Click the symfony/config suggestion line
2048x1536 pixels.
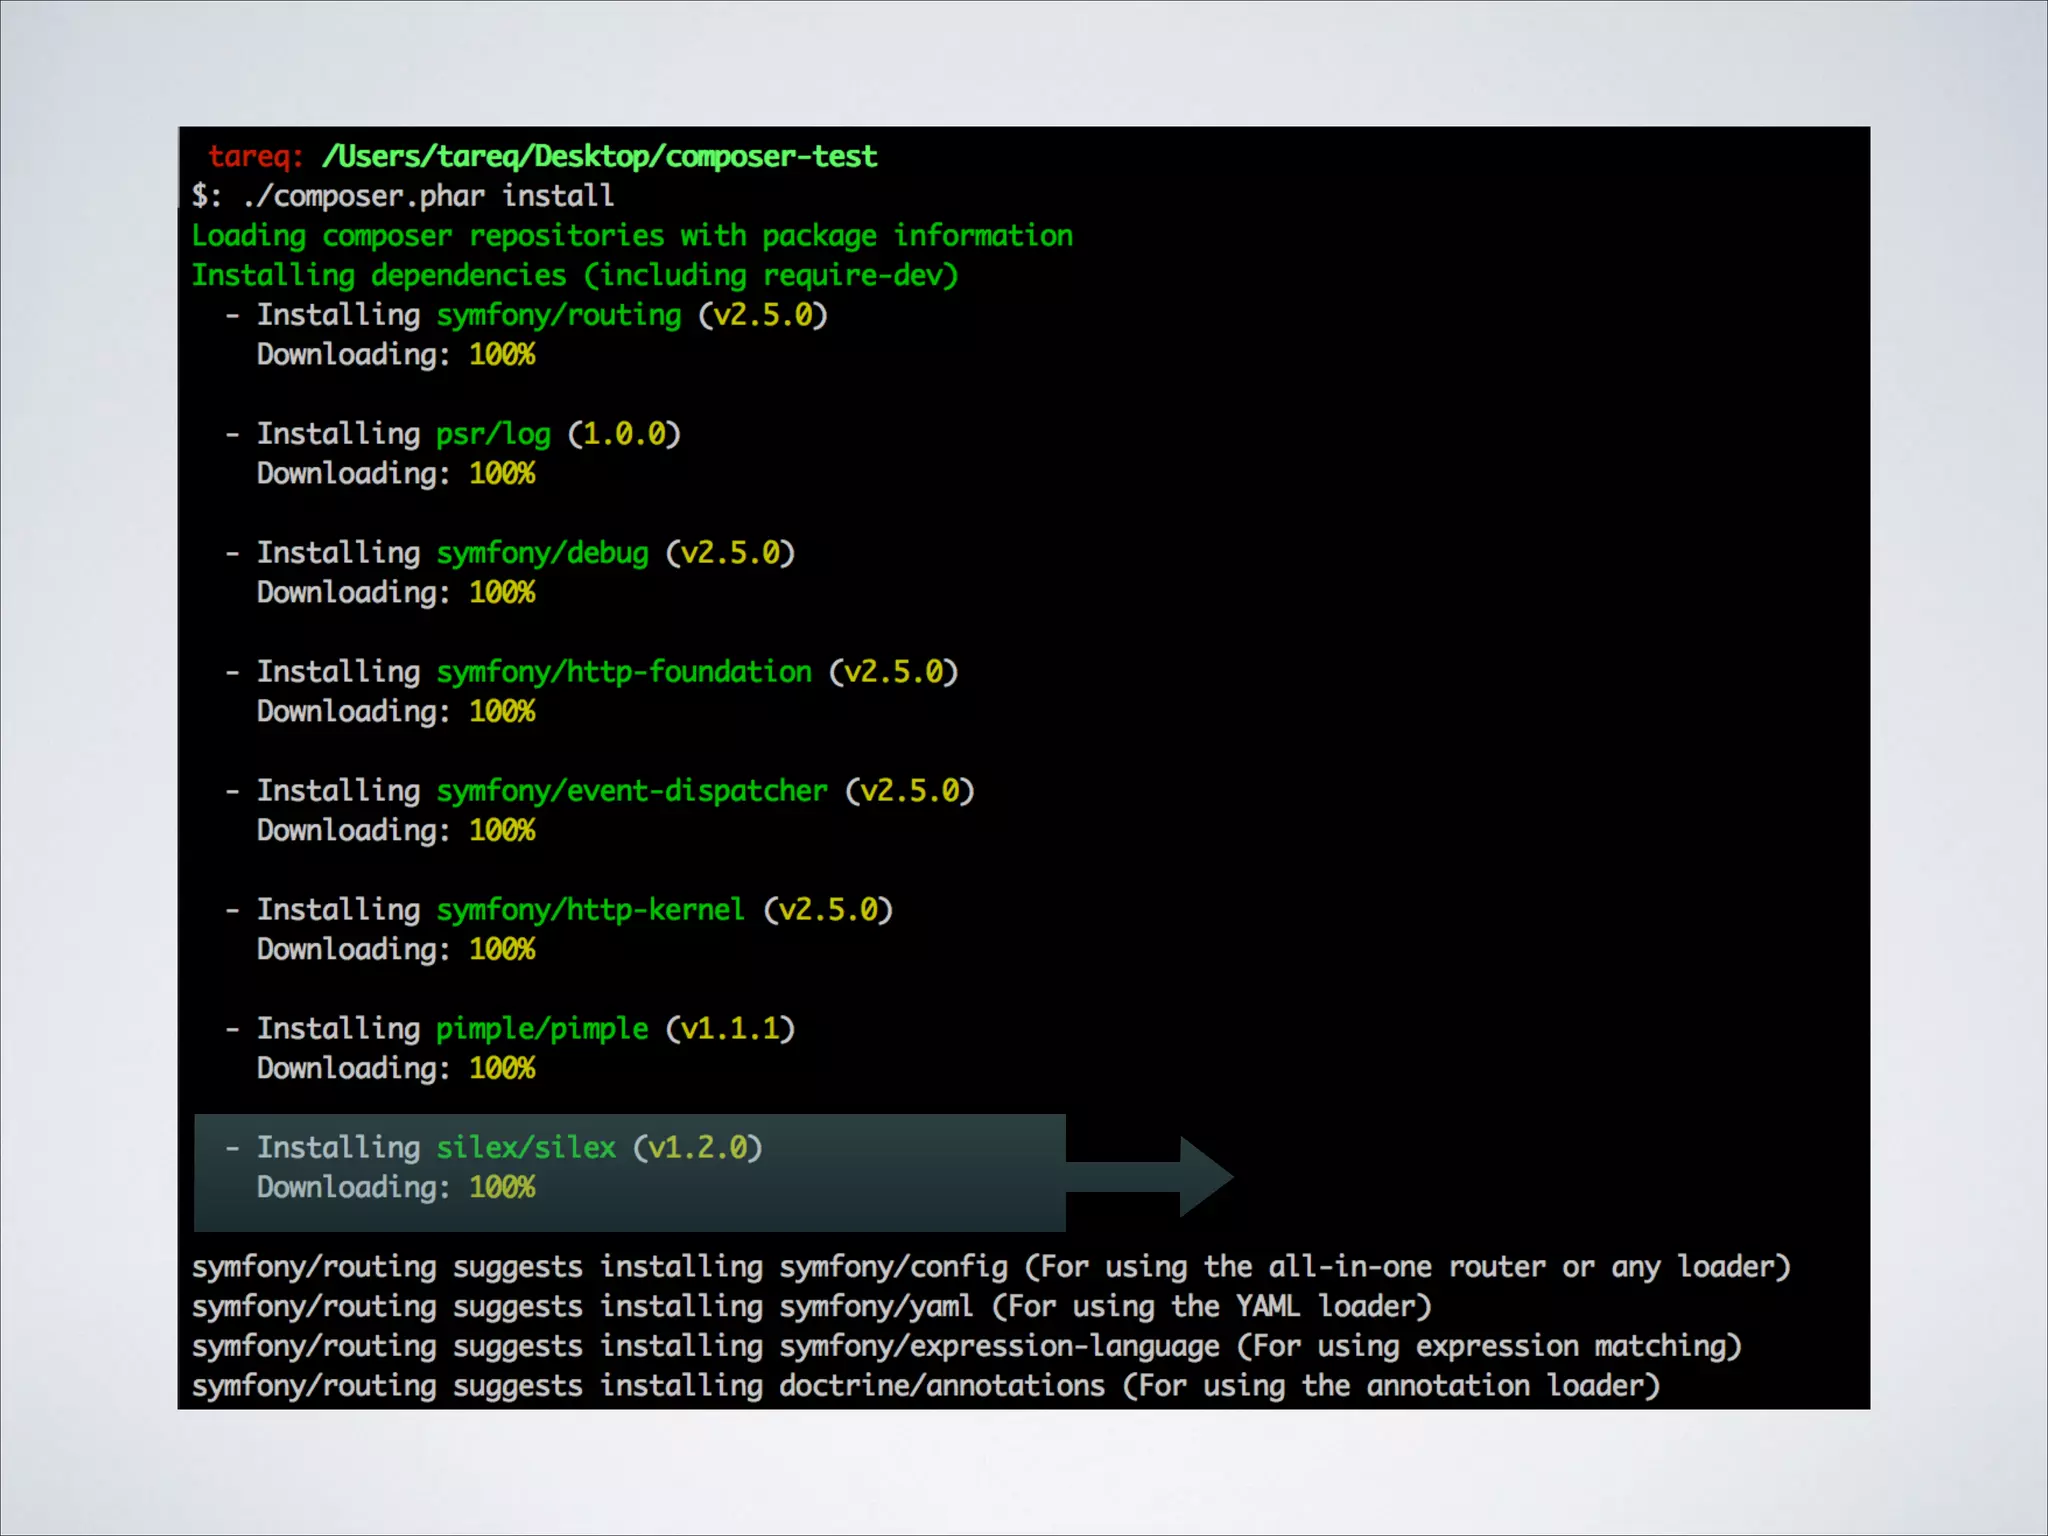point(990,1268)
